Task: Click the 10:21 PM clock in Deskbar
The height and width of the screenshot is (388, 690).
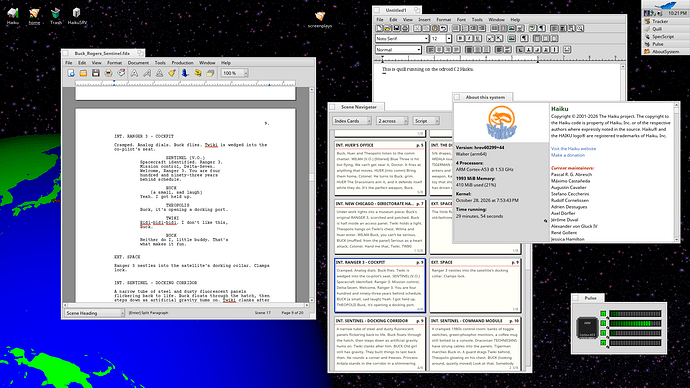Action: pos(677,13)
